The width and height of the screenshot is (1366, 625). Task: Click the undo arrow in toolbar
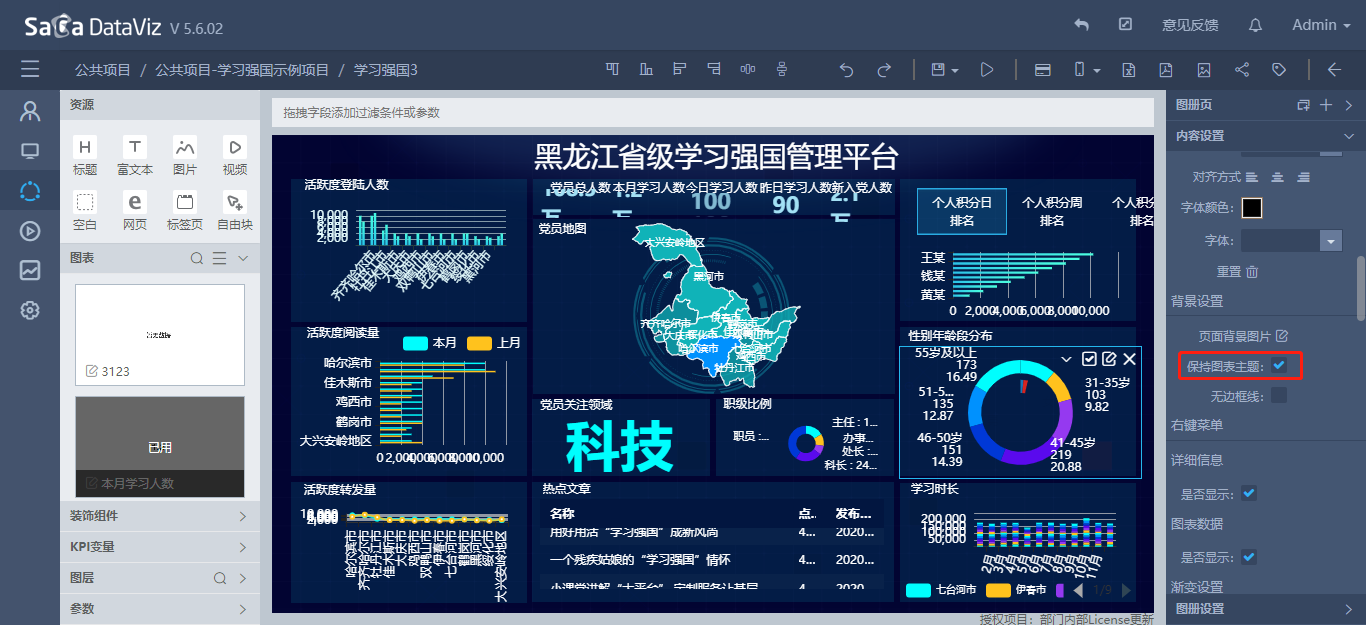coord(847,70)
